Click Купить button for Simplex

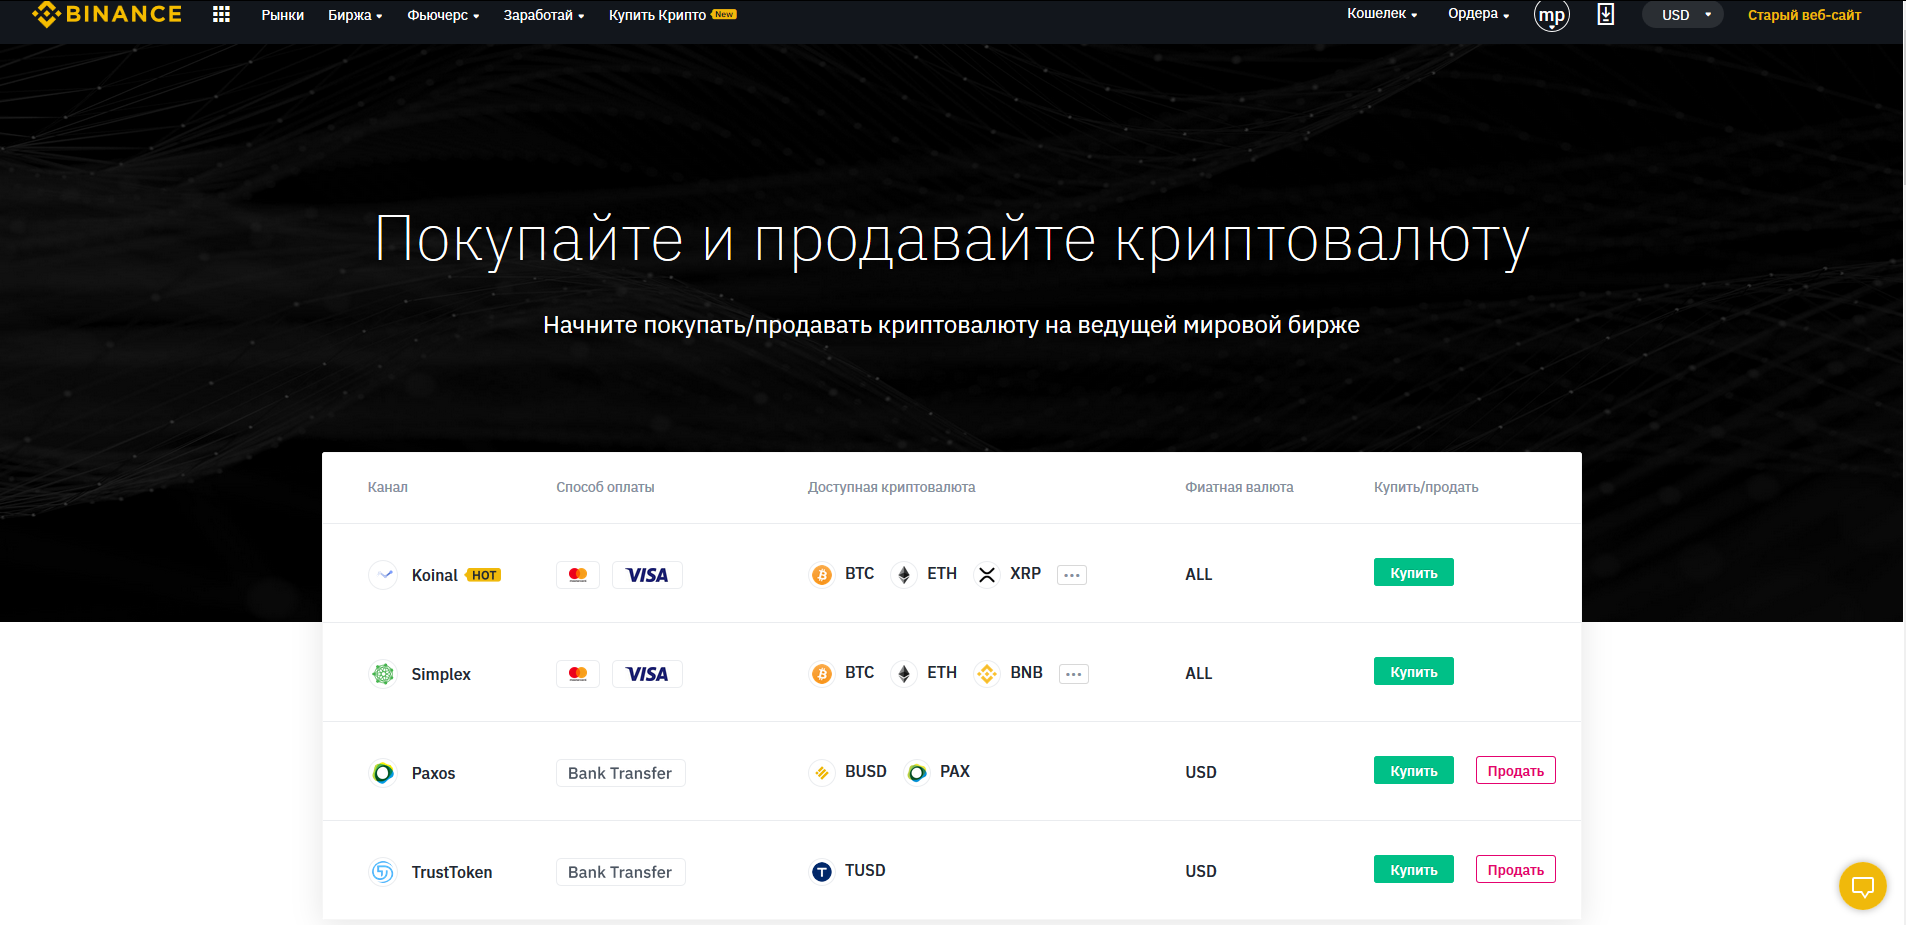[x=1413, y=671]
